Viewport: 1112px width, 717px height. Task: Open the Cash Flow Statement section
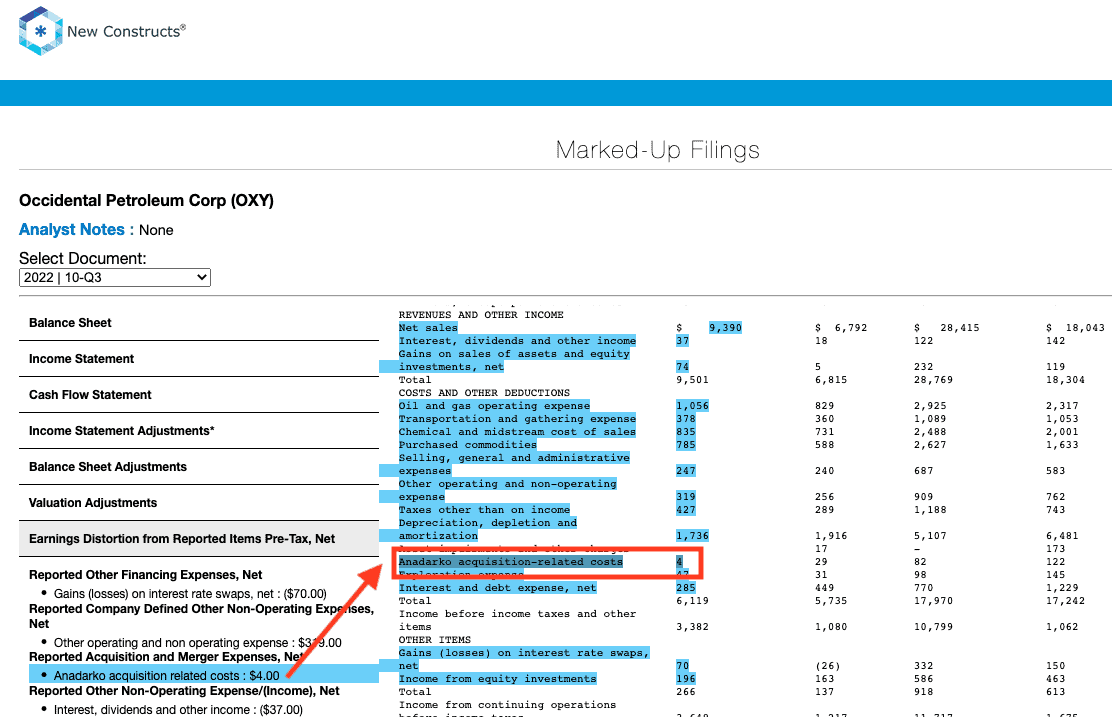pos(199,395)
